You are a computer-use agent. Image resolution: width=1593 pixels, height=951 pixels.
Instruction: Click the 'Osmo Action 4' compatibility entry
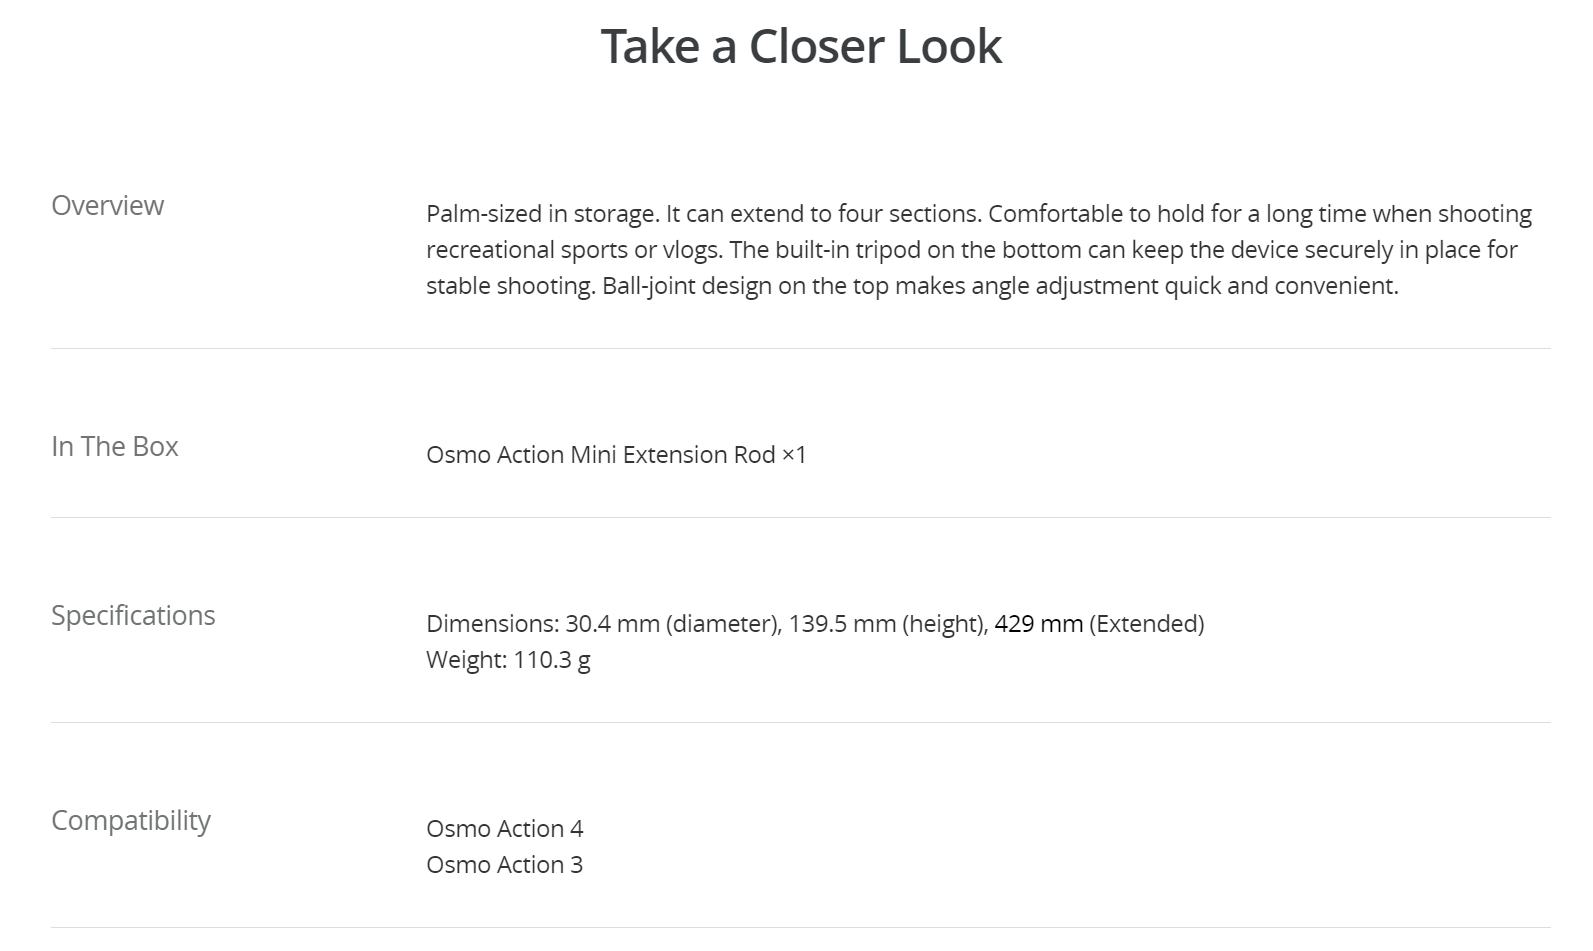tap(505, 829)
